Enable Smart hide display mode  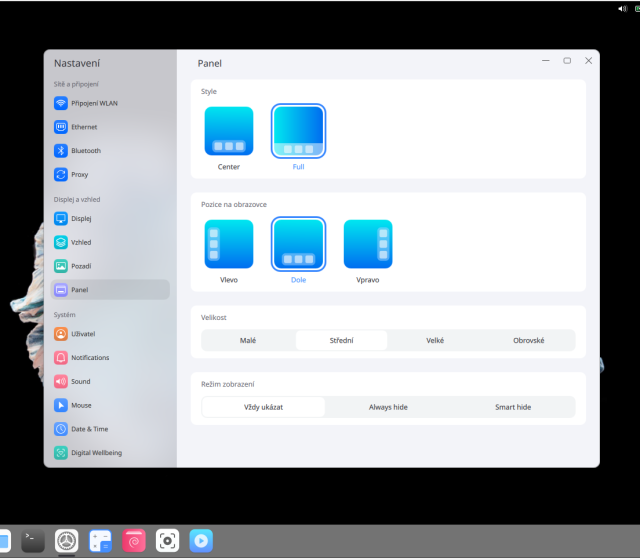point(512,407)
